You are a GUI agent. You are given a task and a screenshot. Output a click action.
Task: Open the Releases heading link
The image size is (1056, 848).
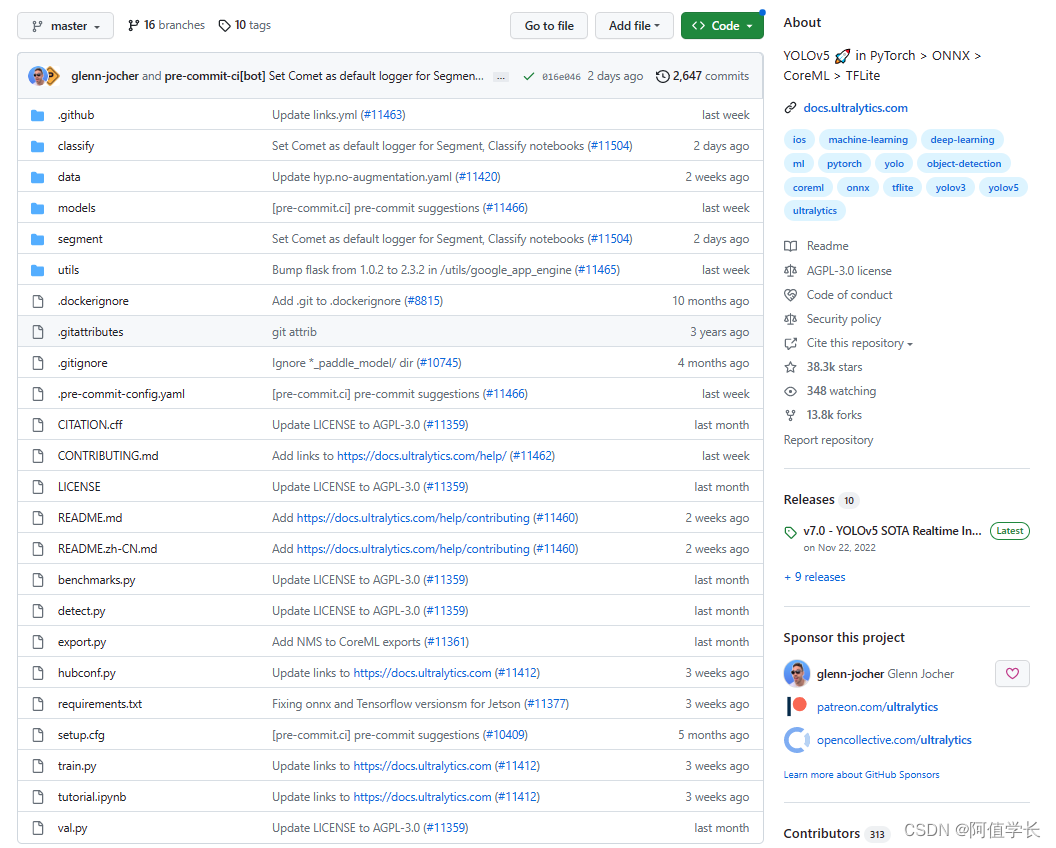[x=820, y=499]
